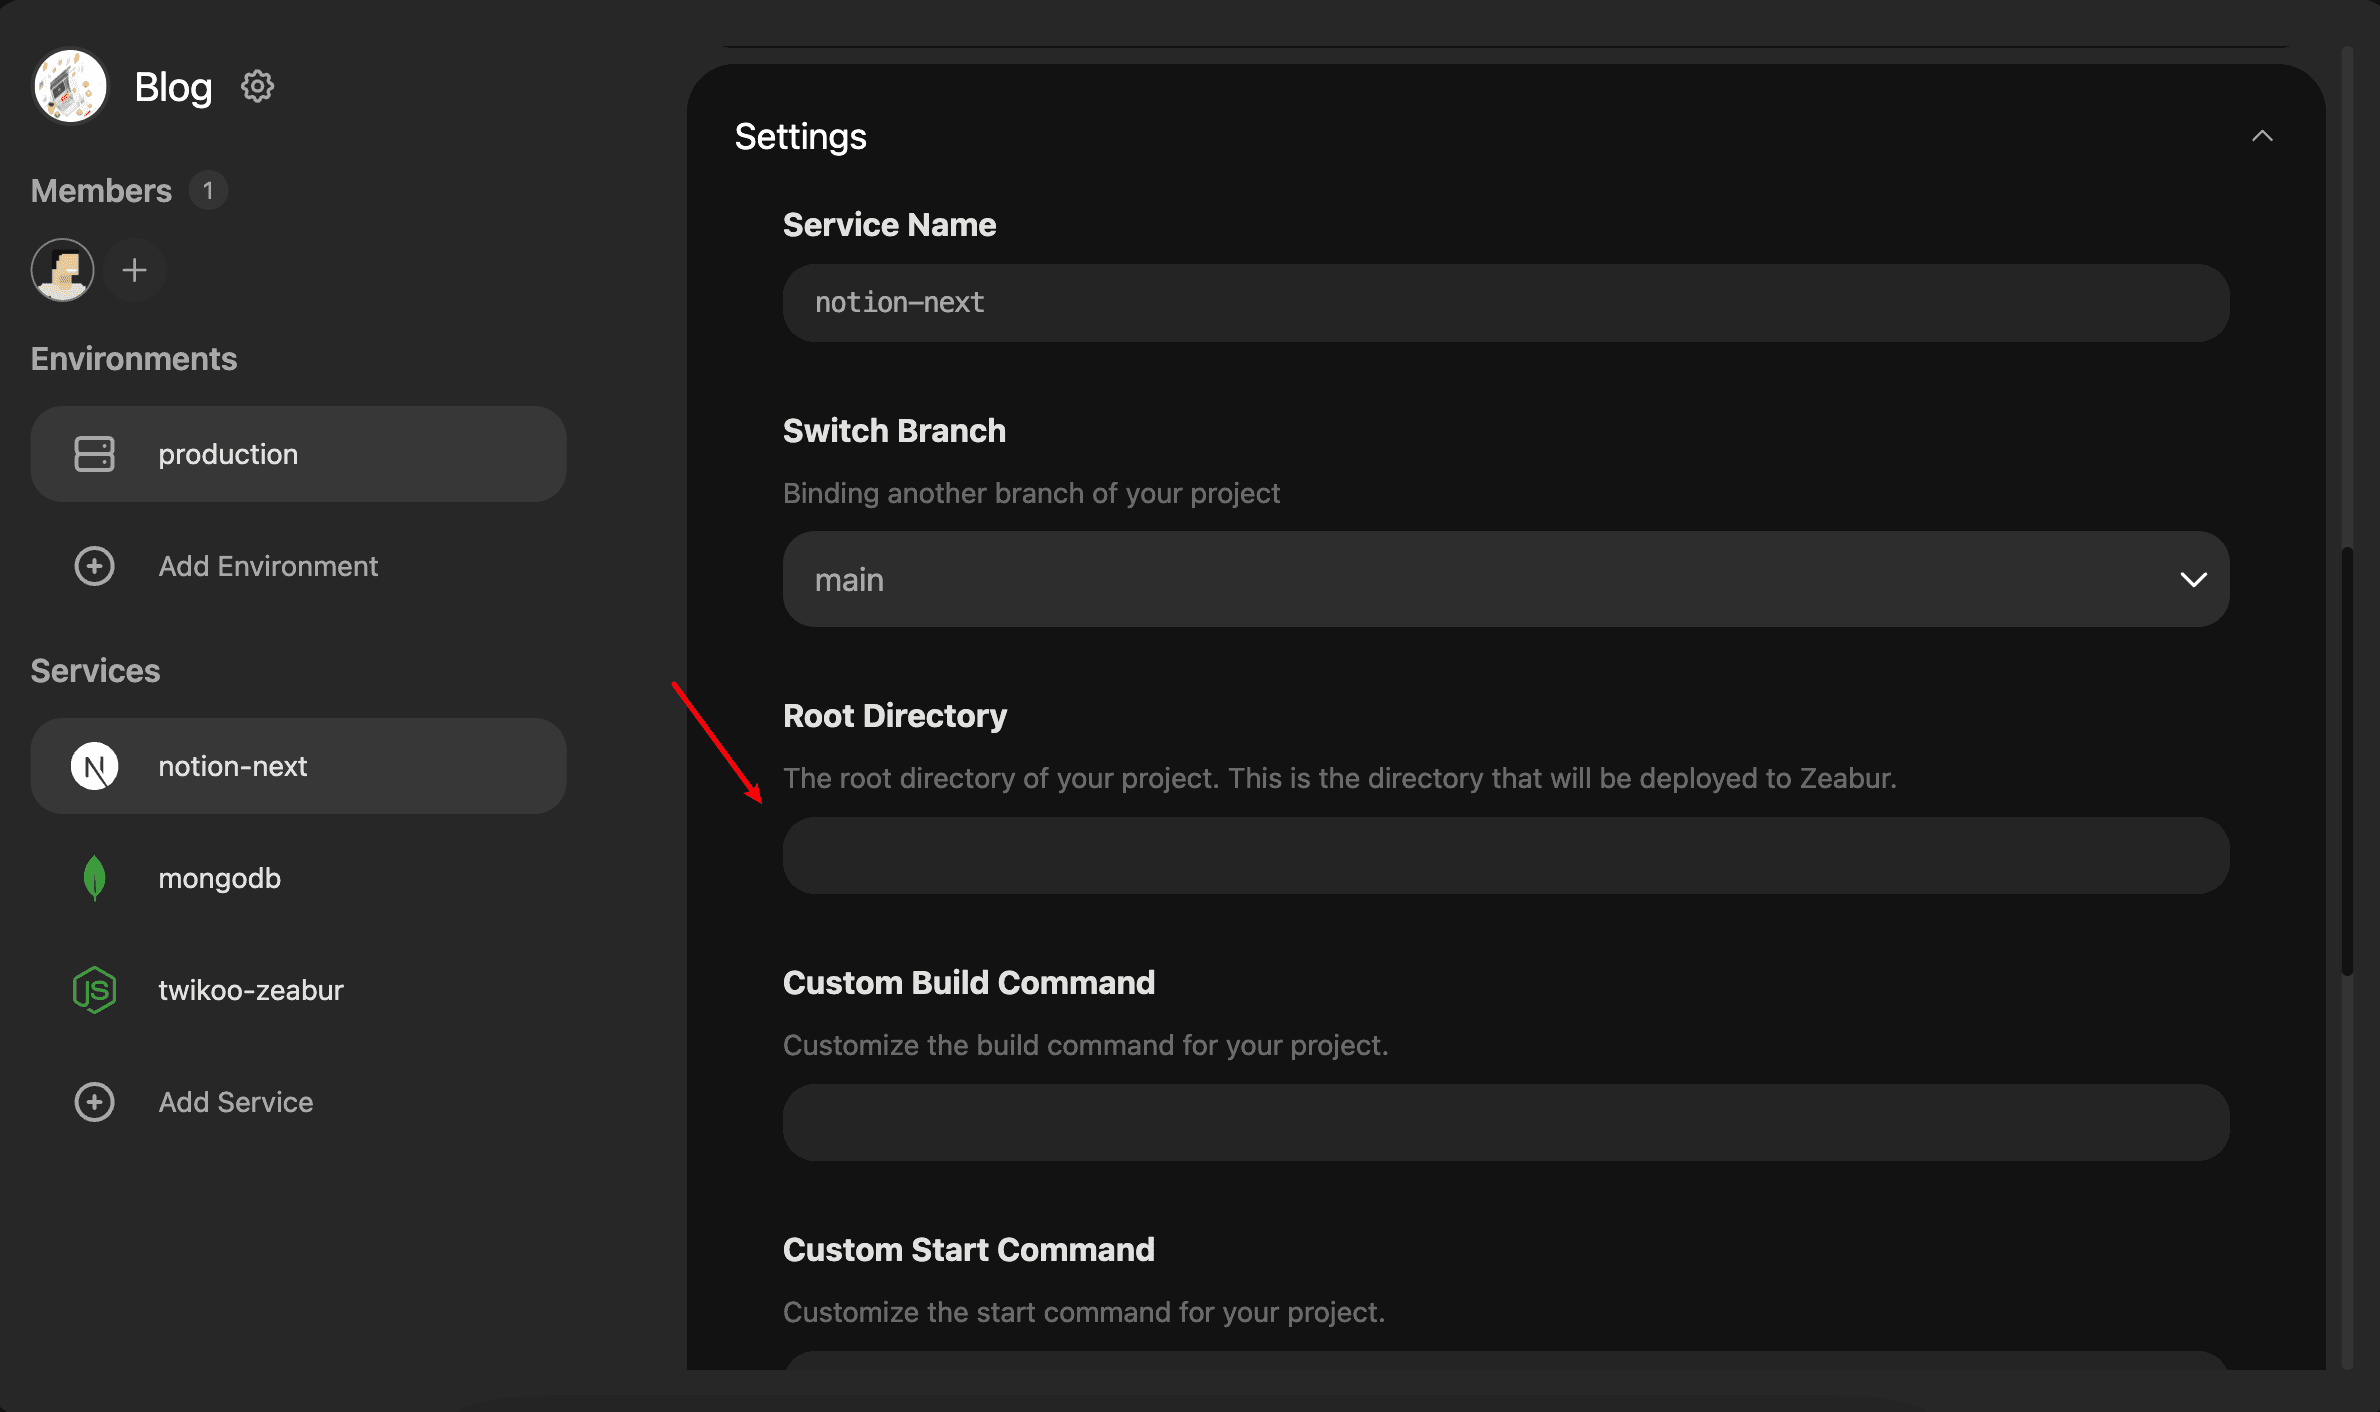Click the Add Environment plus icon
The width and height of the screenshot is (2380, 1412).
95,566
